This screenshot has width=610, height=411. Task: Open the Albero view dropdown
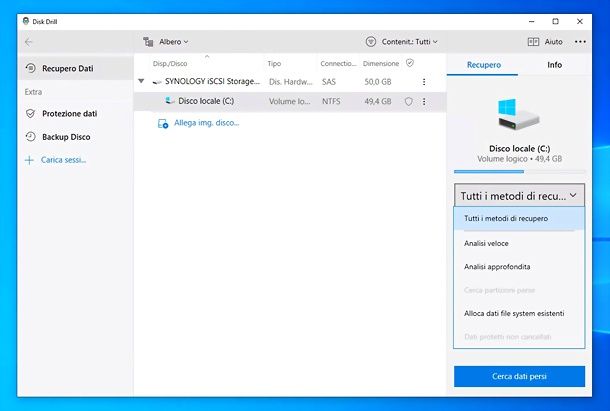coord(174,42)
